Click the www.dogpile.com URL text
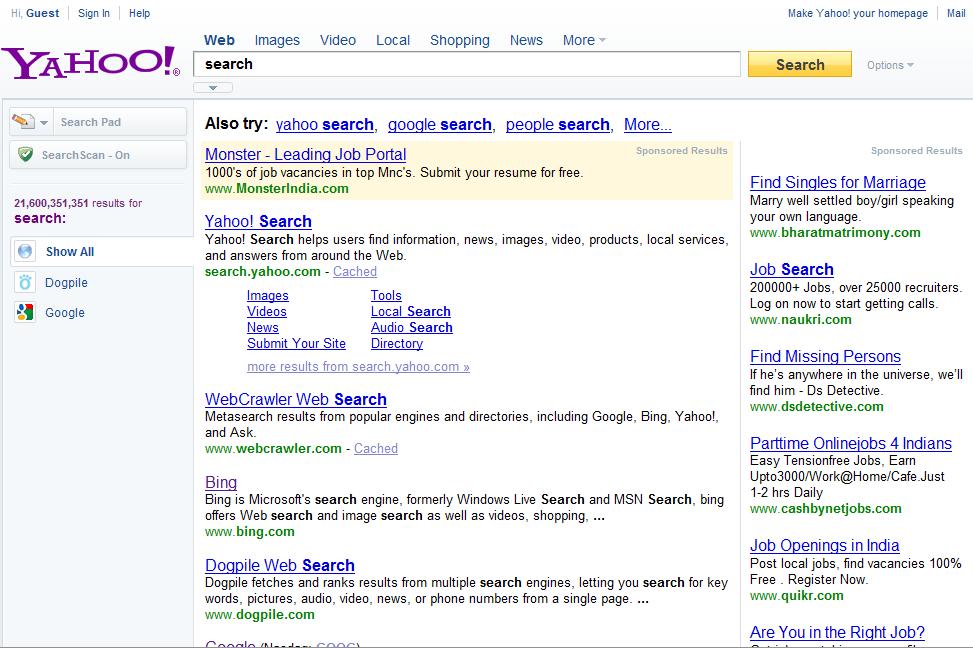The height and width of the screenshot is (648, 973). point(259,615)
